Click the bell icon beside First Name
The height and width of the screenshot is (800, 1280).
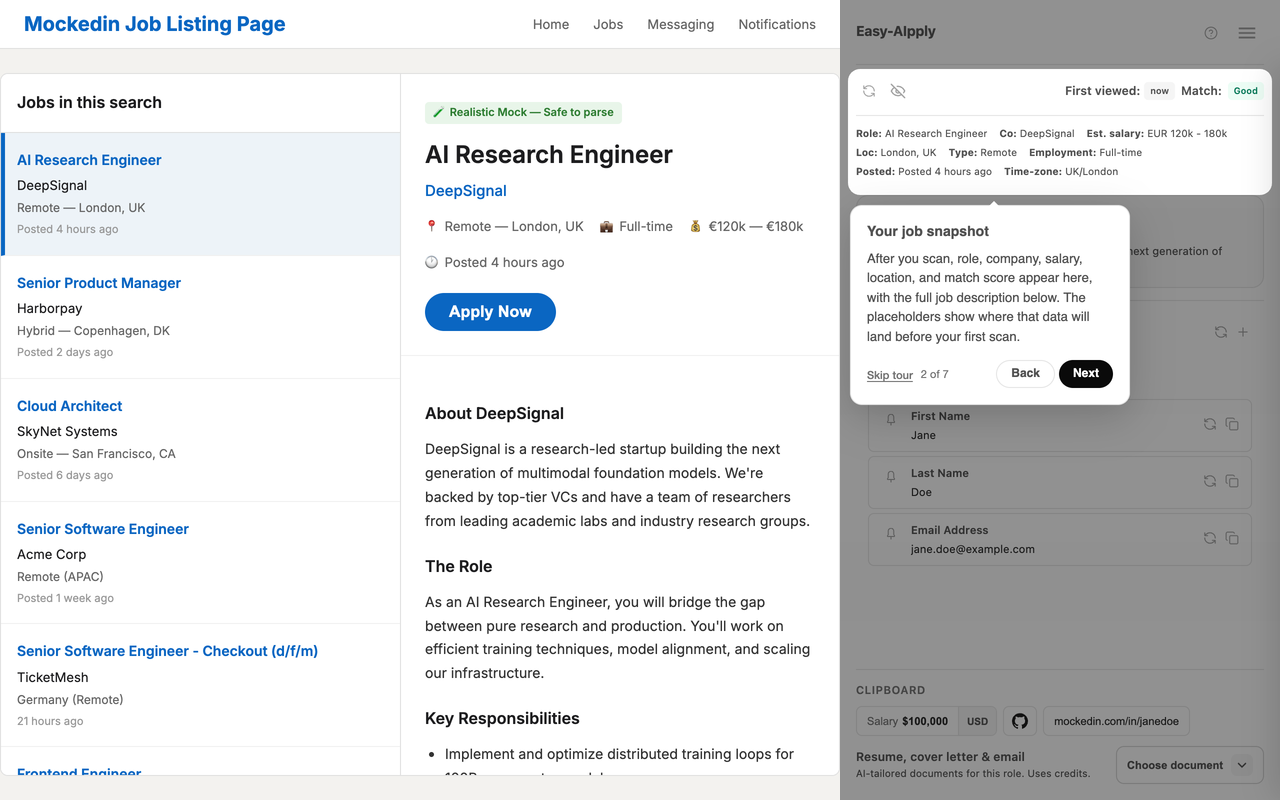pyautogui.click(x=891, y=420)
